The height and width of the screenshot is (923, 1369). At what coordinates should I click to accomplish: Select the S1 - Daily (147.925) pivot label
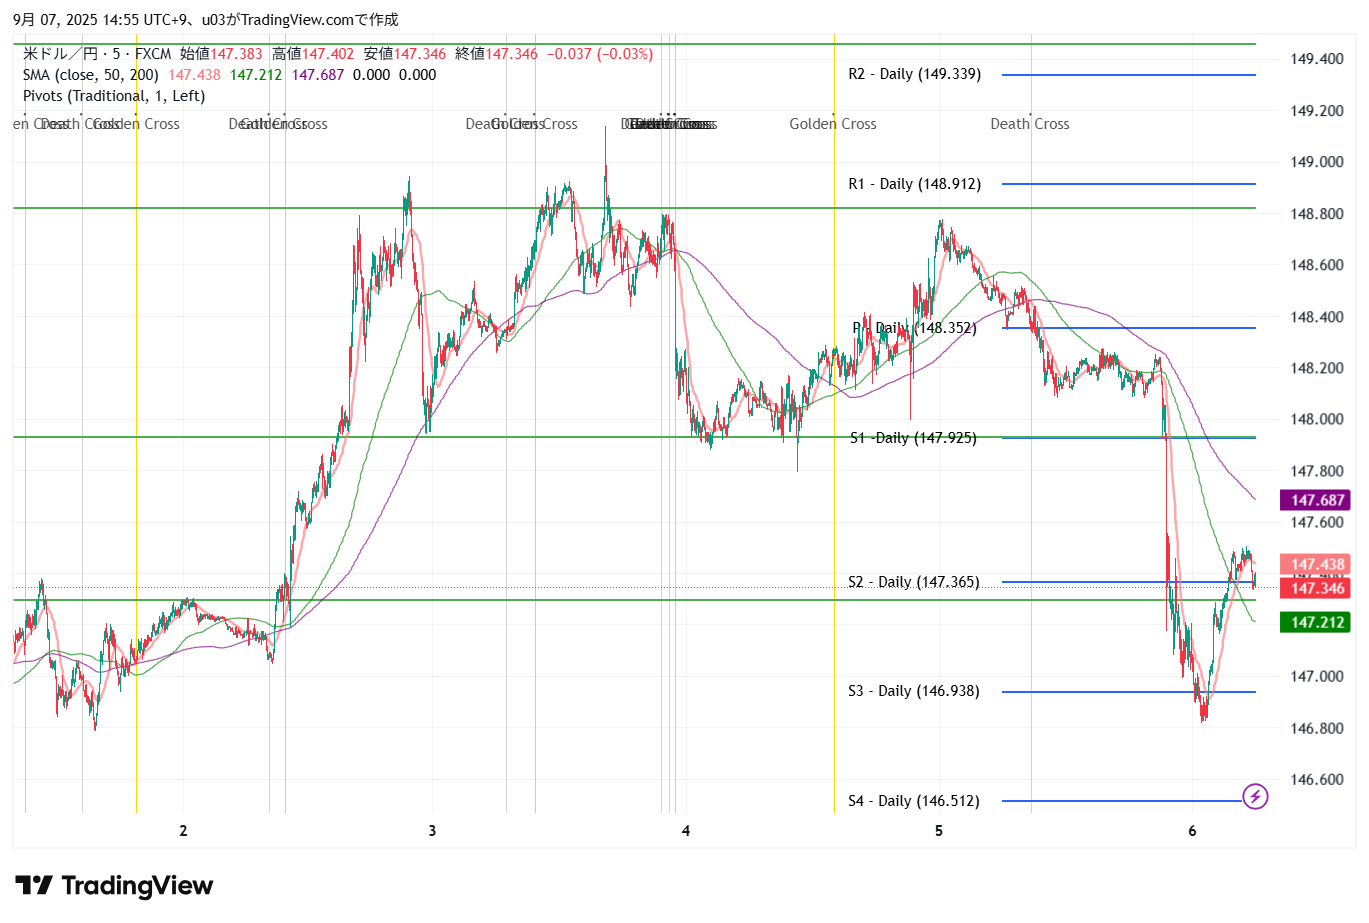[x=913, y=438]
